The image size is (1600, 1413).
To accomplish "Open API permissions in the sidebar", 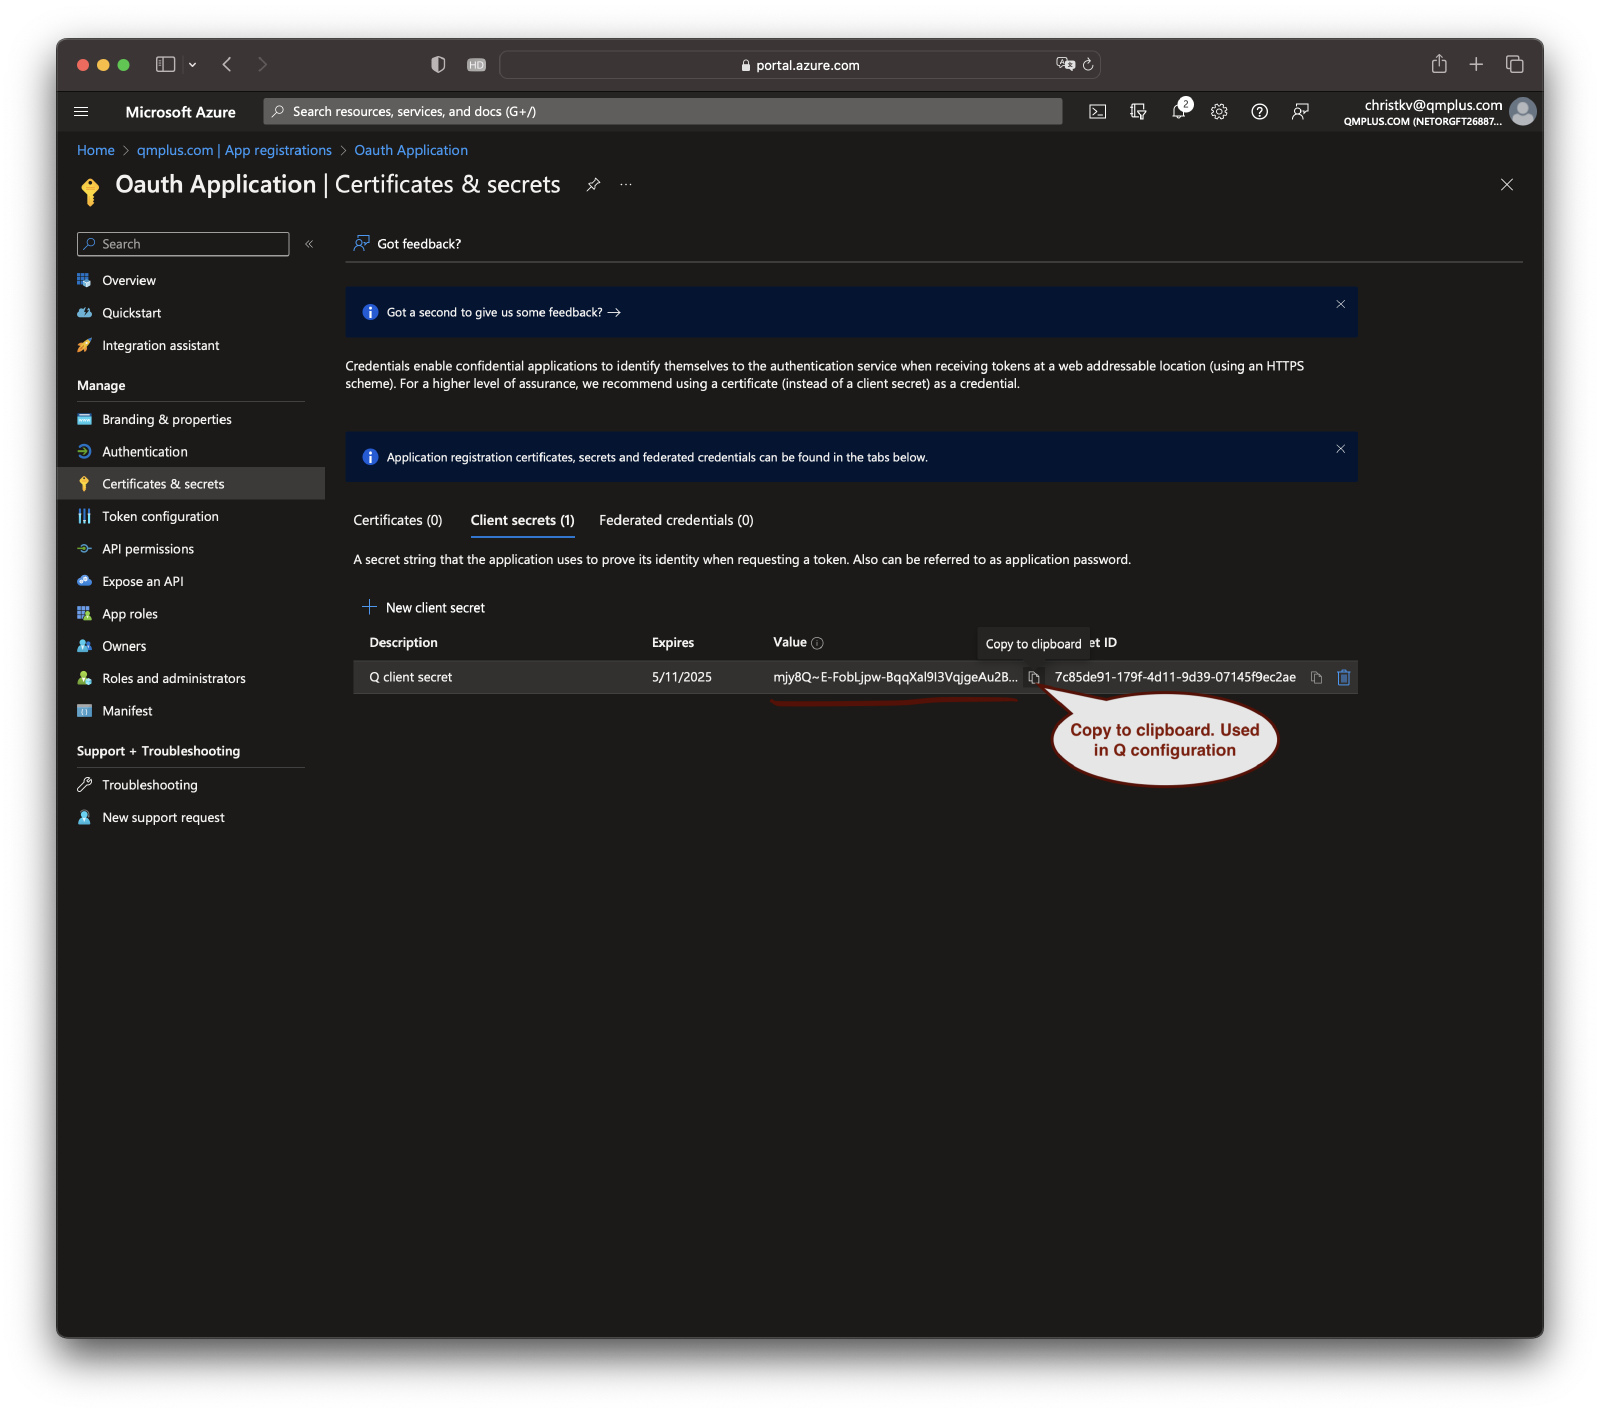I will click(148, 549).
